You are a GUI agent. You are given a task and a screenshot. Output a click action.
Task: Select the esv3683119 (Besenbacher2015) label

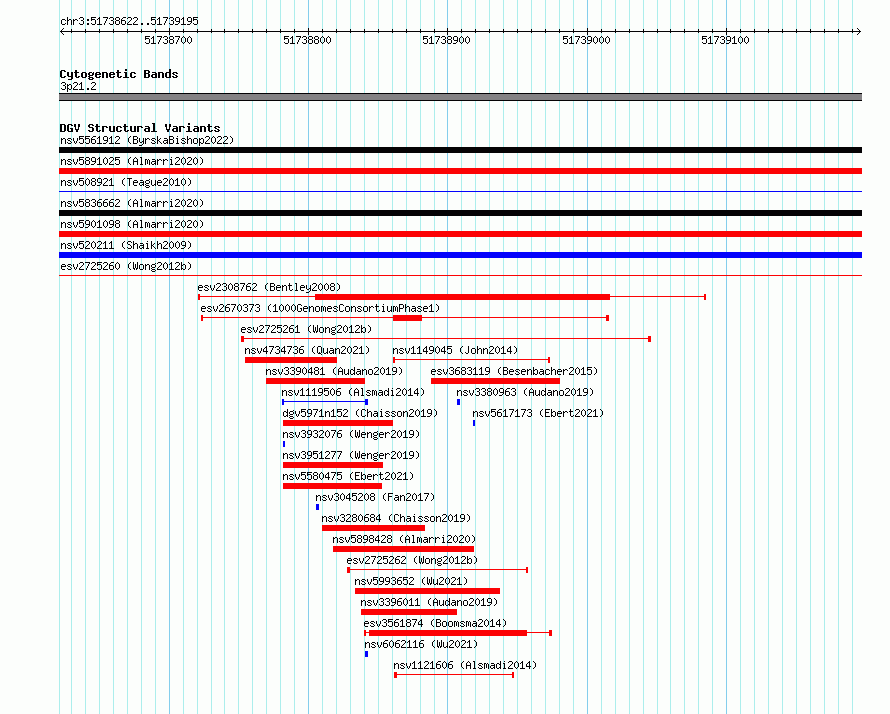[x=514, y=371]
